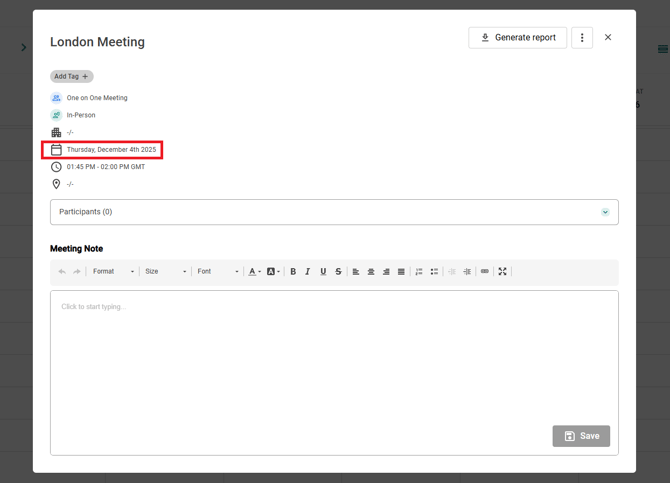Click the In-Person meeting icon
Viewport: 670px width, 483px height.
tap(56, 115)
